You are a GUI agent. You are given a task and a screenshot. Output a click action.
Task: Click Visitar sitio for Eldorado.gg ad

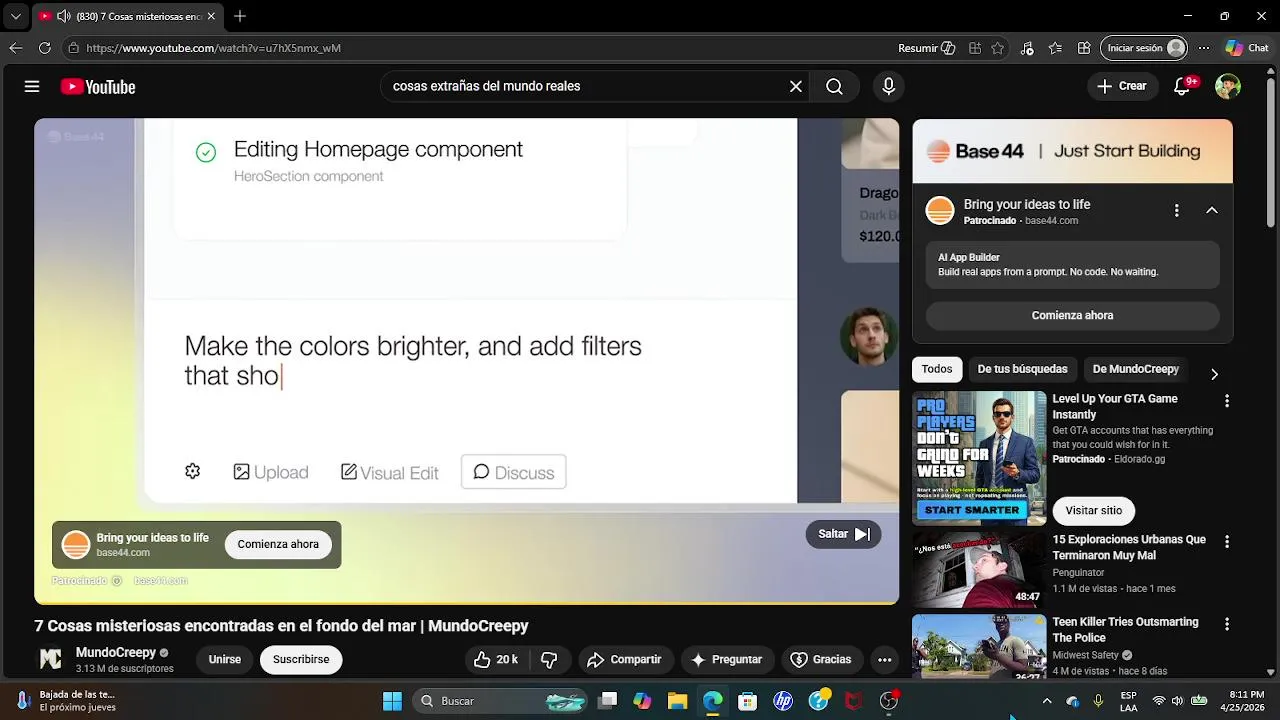click(1093, 510)
